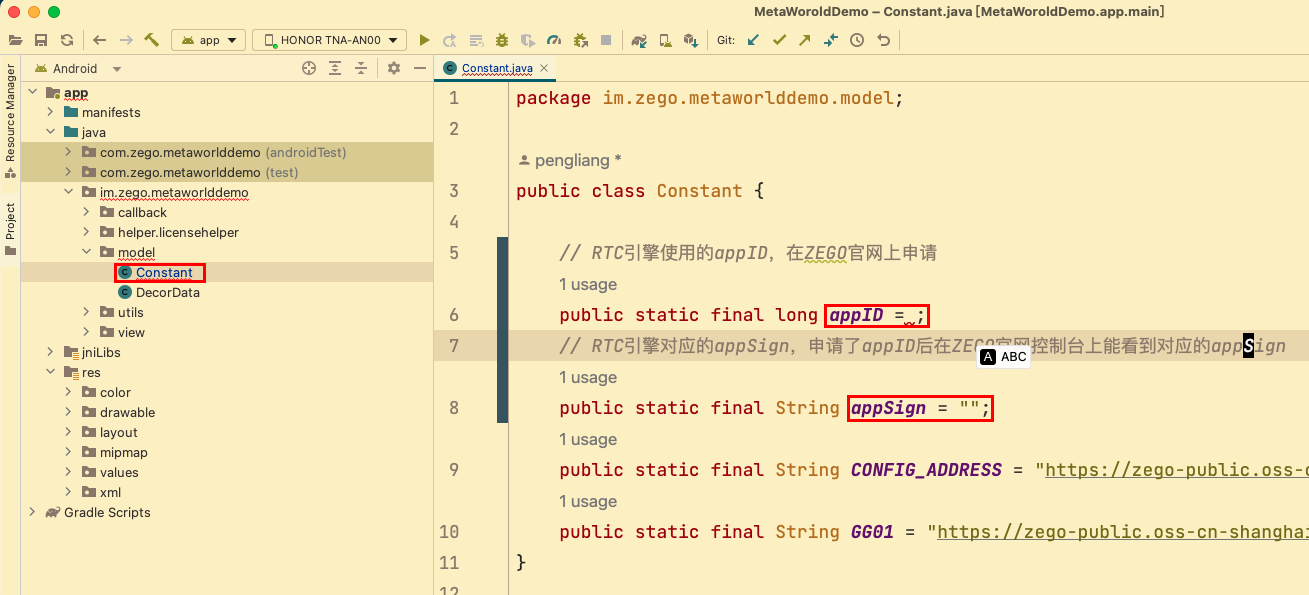
Task: Click the Debug app bug icon
Action: tap(502, 40)
